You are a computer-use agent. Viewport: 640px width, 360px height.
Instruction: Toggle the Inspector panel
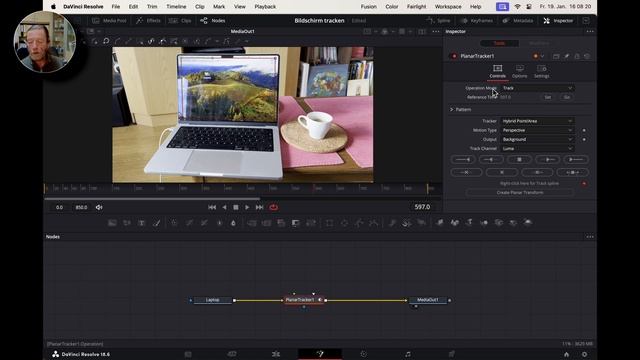click(558, 20)
